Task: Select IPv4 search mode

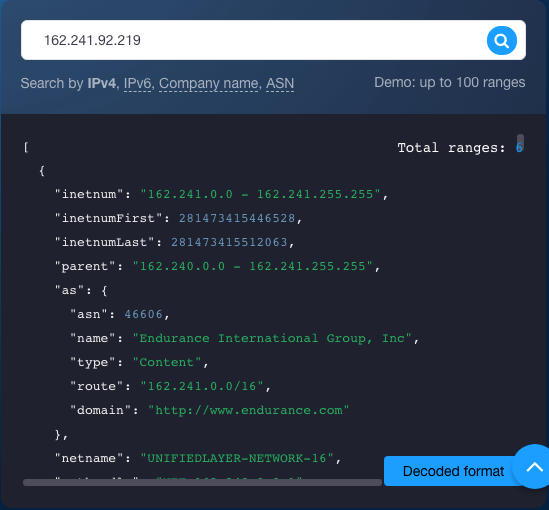Action: (x=102, y=83)
